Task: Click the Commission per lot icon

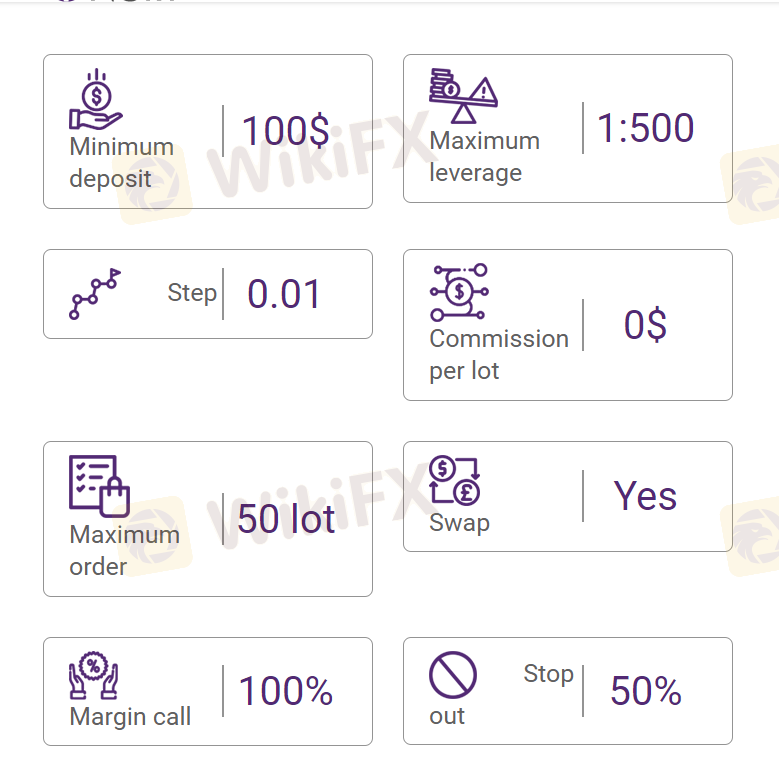Action: (x=459, y=292)
